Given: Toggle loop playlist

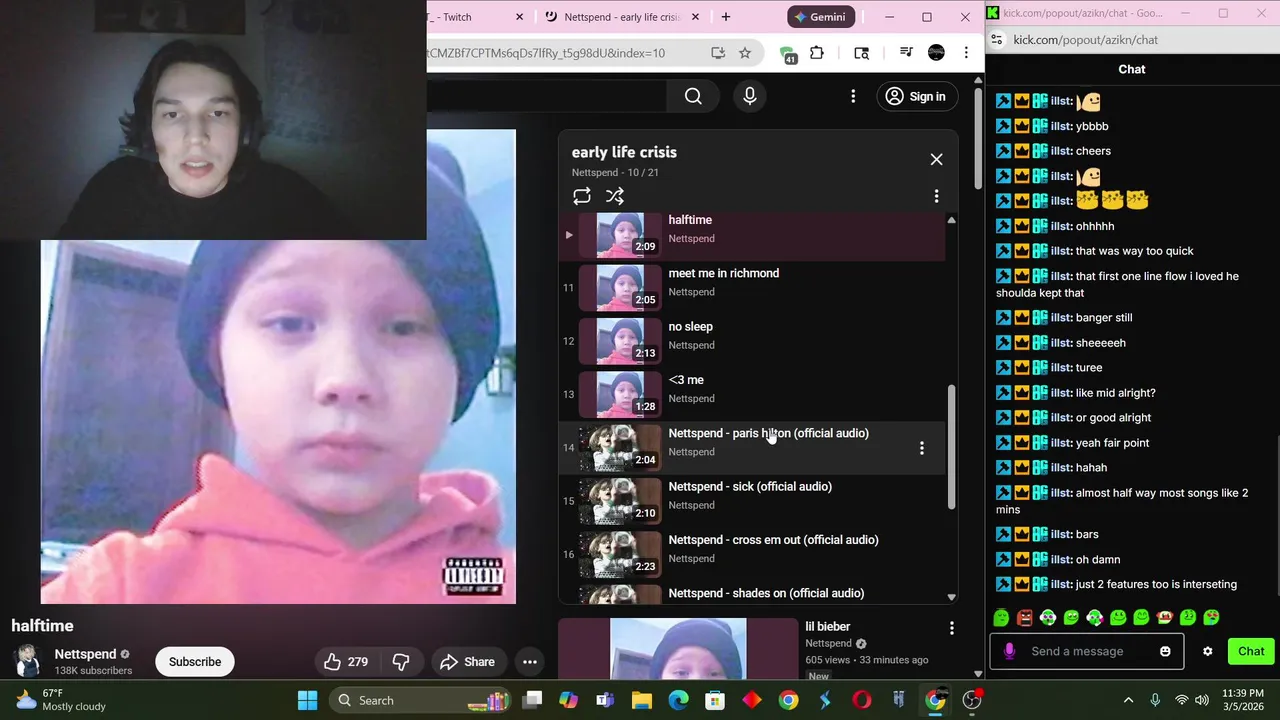Looking at the screenshot, I should (582, 196).
